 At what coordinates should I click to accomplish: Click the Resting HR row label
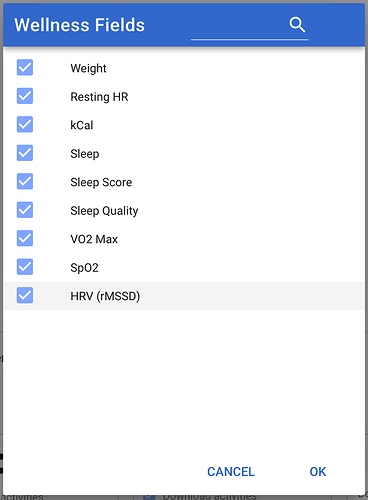(x=99, y=97)
